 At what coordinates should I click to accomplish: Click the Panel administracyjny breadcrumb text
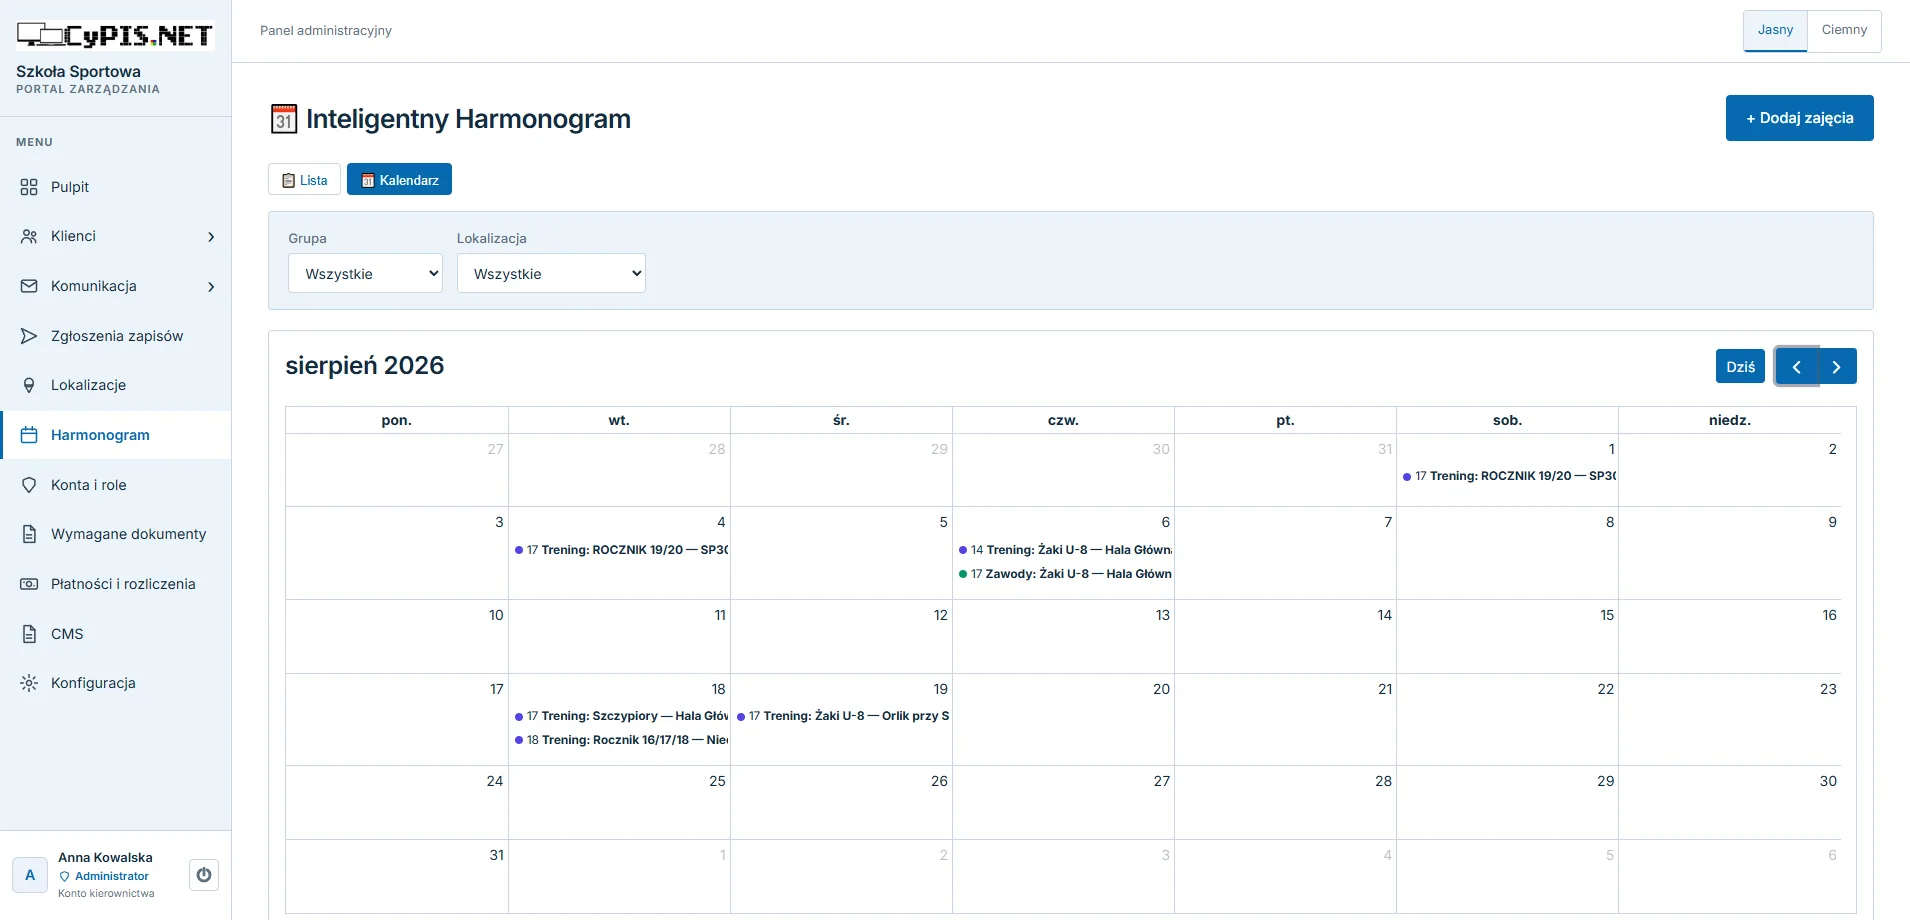326,31
